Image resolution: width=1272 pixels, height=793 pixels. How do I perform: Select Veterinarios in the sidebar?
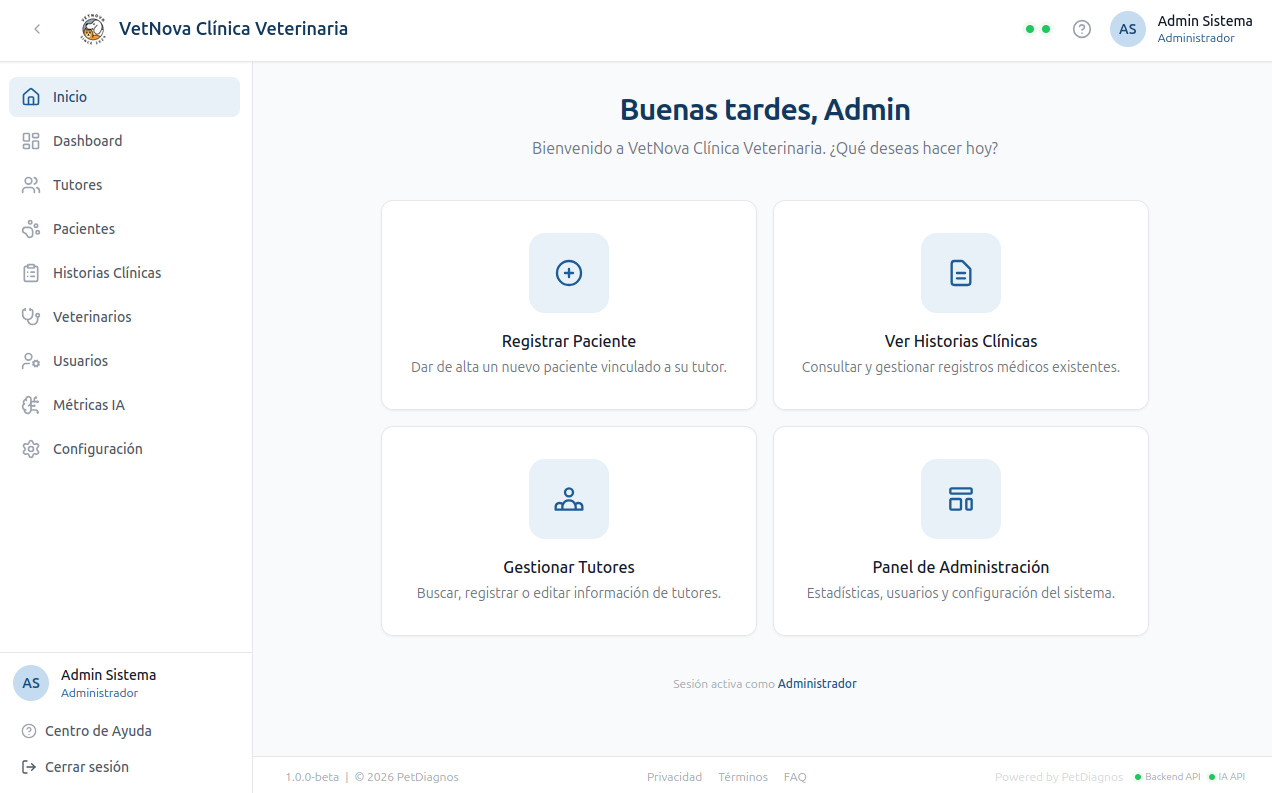point(124,317)
